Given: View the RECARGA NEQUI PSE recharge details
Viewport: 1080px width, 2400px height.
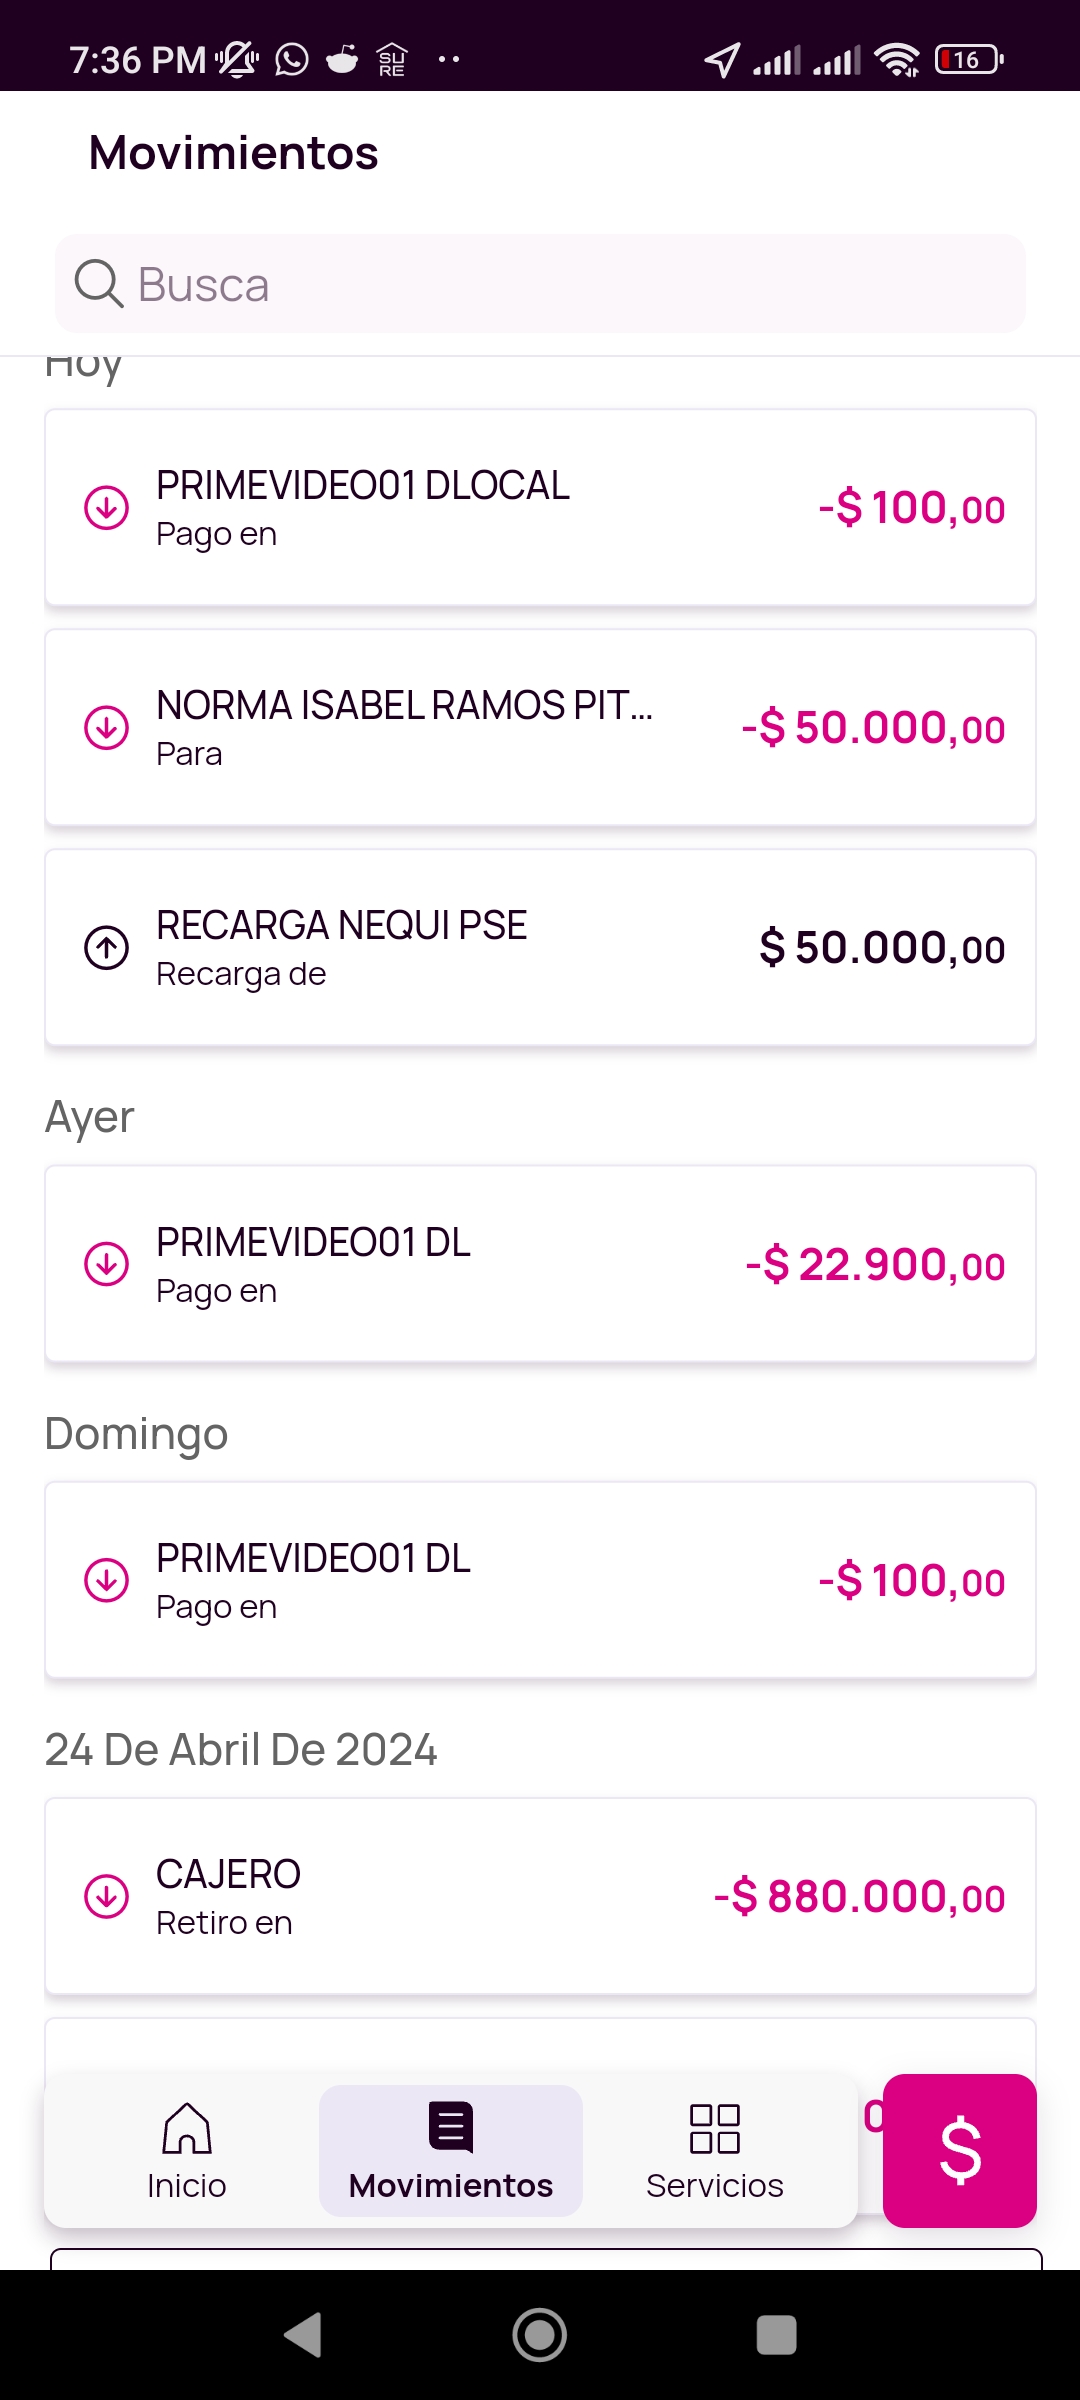Looking at the screenshot, I should pos(540,947).
